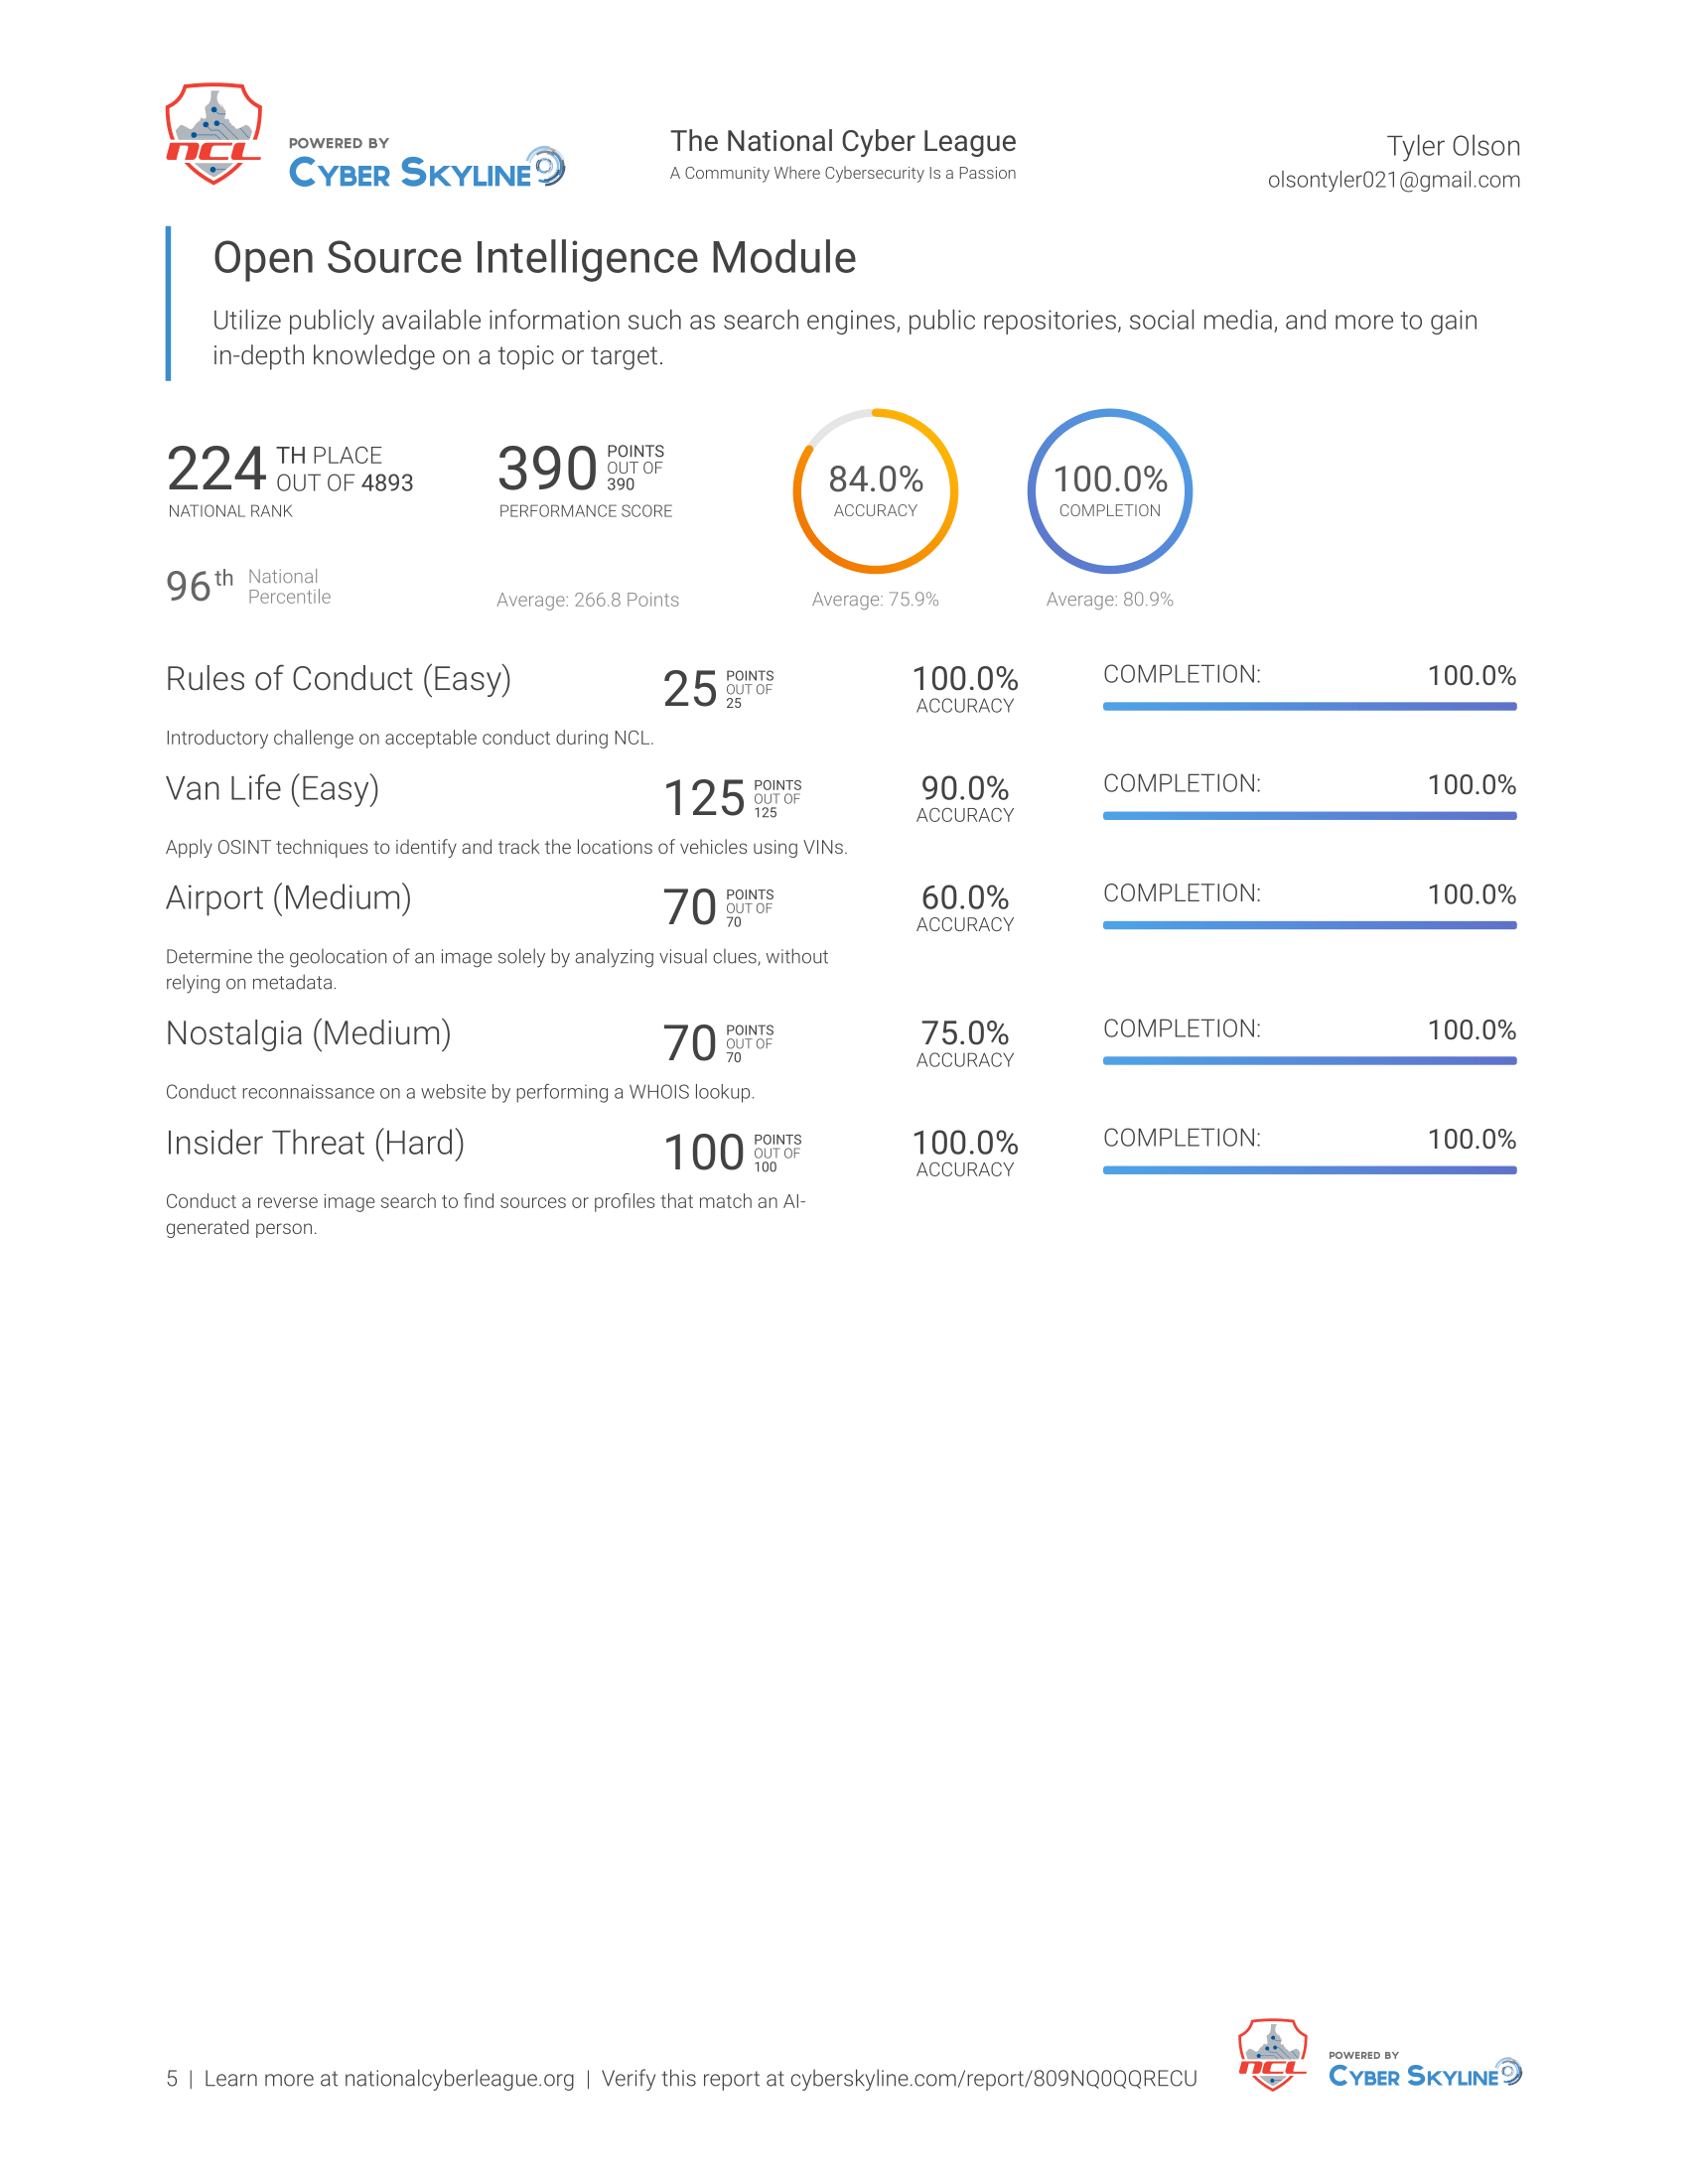
Task: Click the Airport completion progress bar
Action: tap(1309, 925)
